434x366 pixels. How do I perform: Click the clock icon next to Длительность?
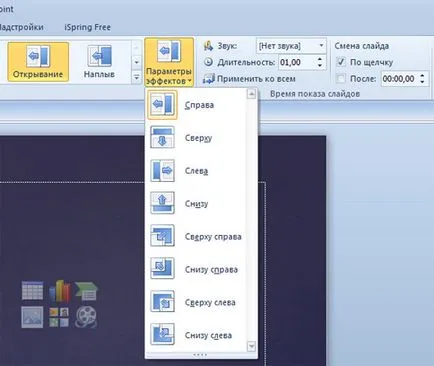click(208, 62)
